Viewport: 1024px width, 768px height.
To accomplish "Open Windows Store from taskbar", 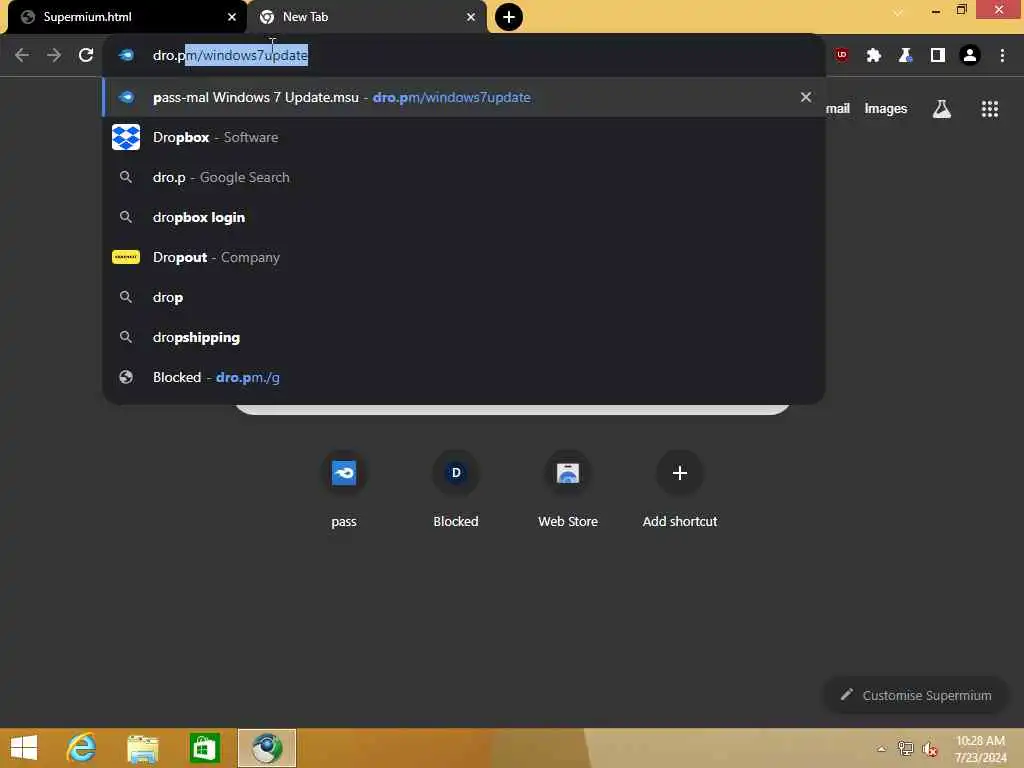I will tap(205, 748).
